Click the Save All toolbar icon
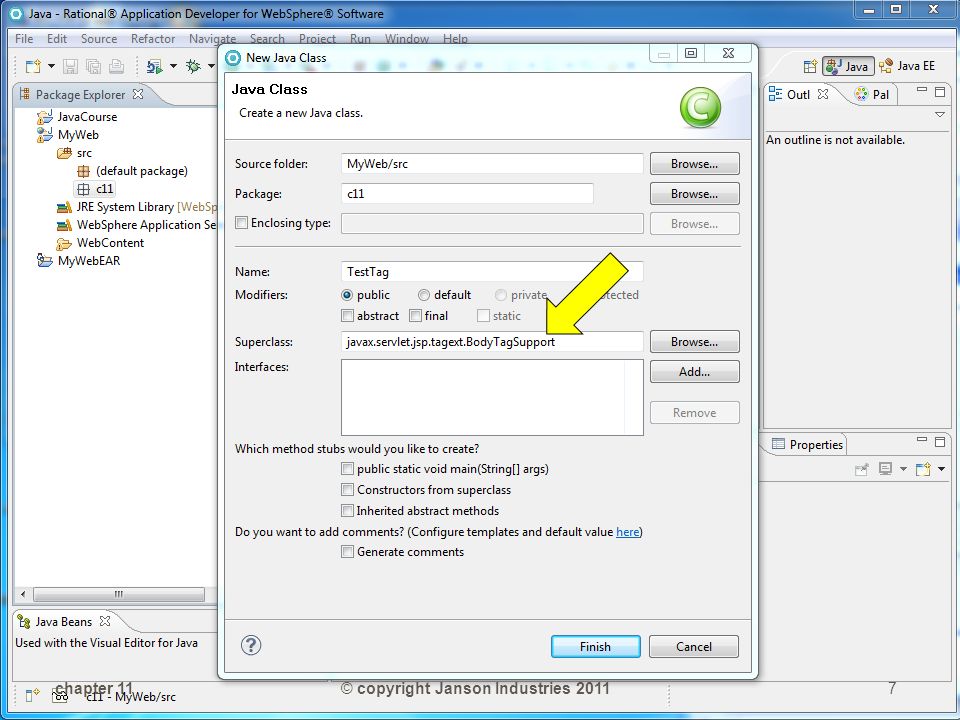This screenshot has height=720, width=960. [x=93, y=66]
